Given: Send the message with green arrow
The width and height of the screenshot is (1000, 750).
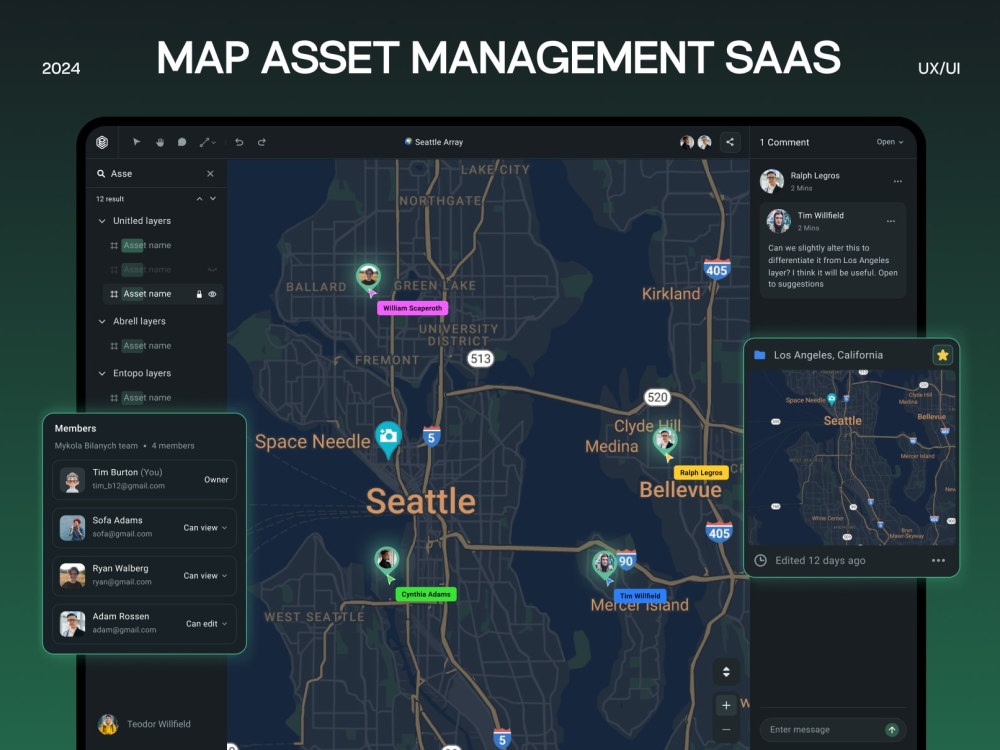Looking at the screenshot, I should pyautogui.click(x=892, y=730).
